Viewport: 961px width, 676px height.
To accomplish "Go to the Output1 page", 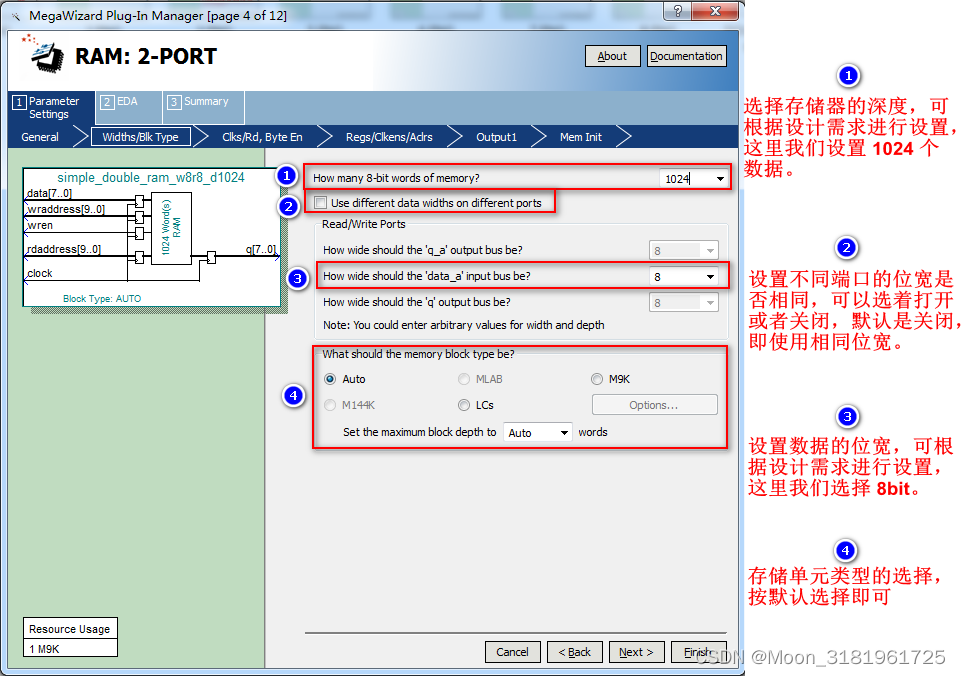I will click(496, 137).
